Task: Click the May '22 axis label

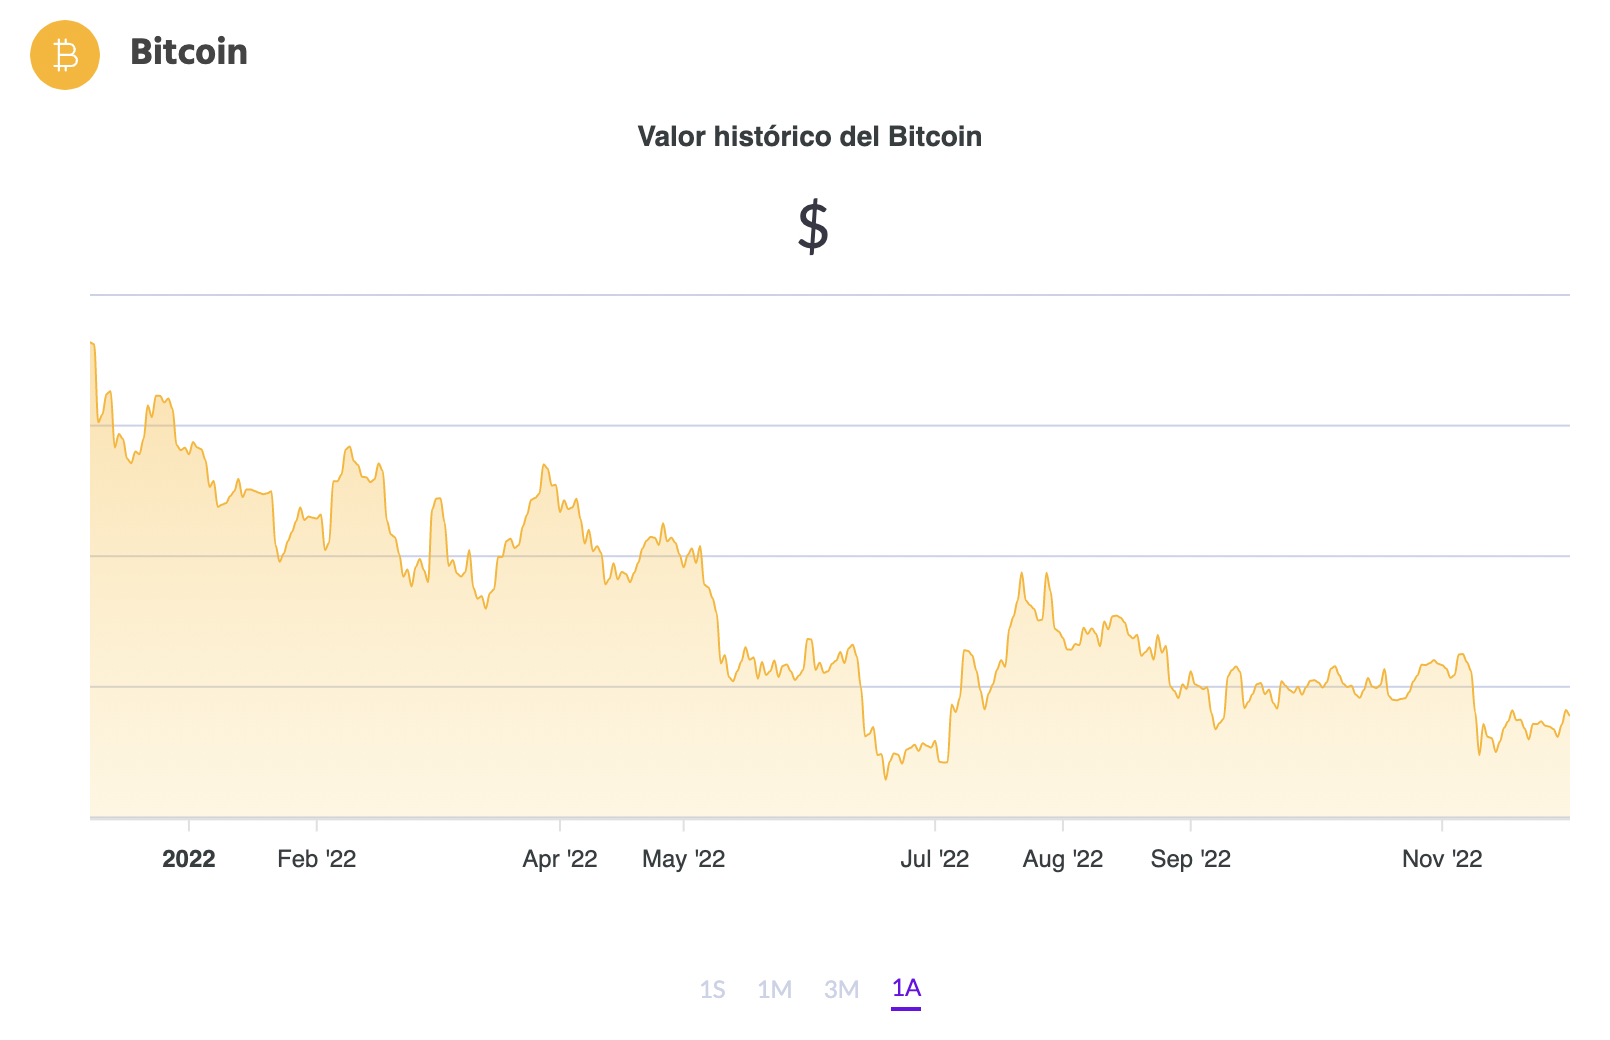Action: pos(684,858)
